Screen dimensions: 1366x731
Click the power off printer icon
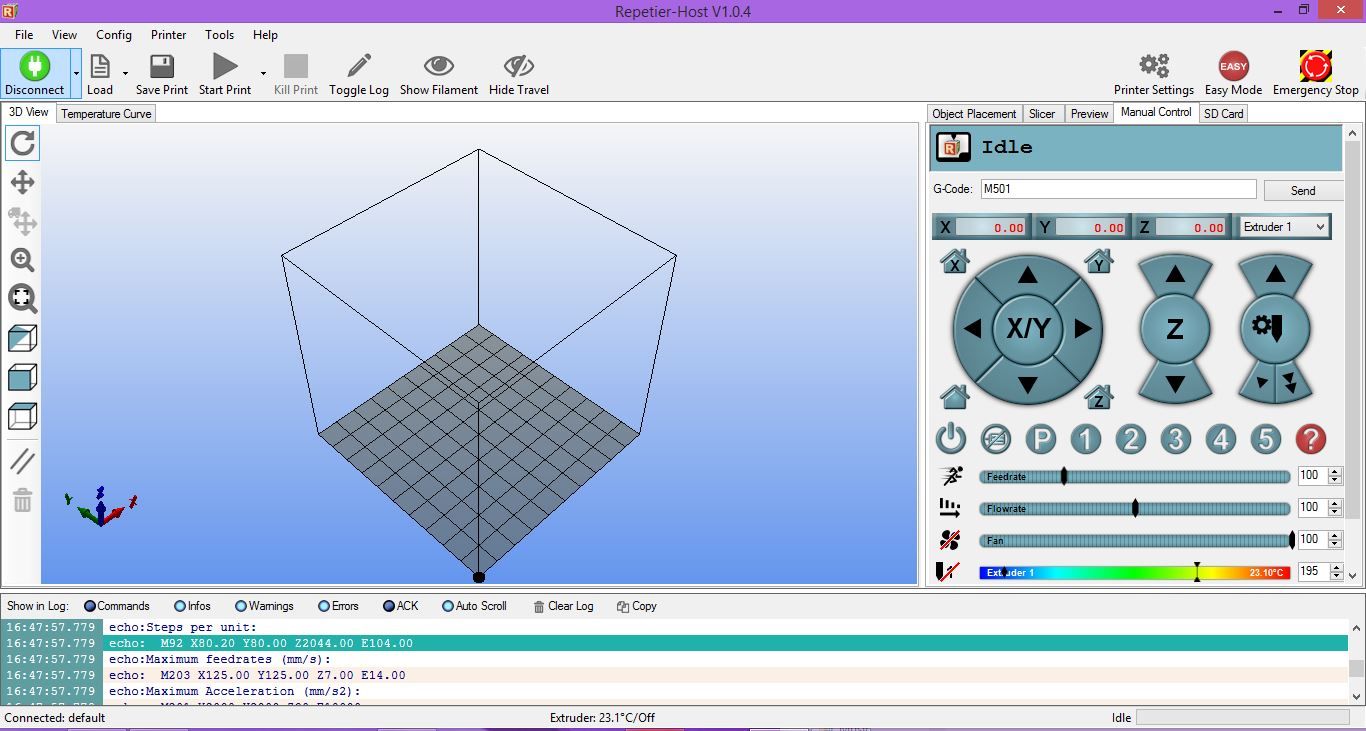pos(950,439)
